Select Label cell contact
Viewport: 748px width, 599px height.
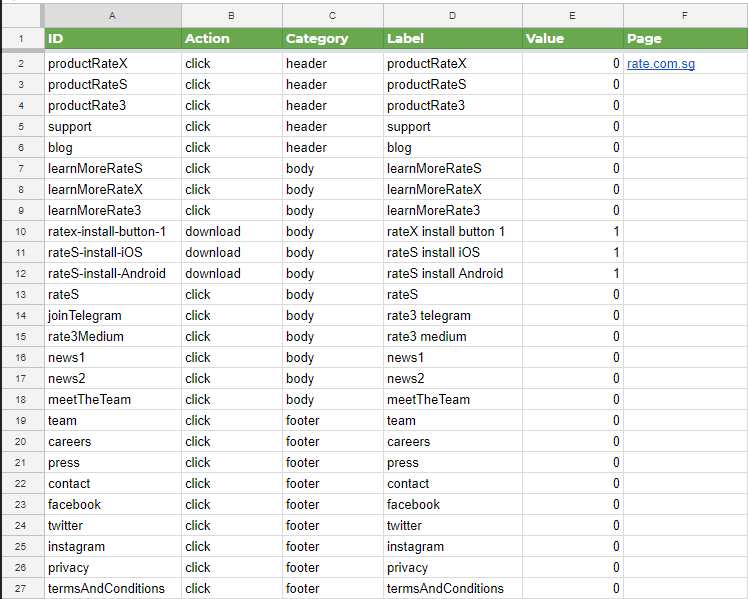453,483
